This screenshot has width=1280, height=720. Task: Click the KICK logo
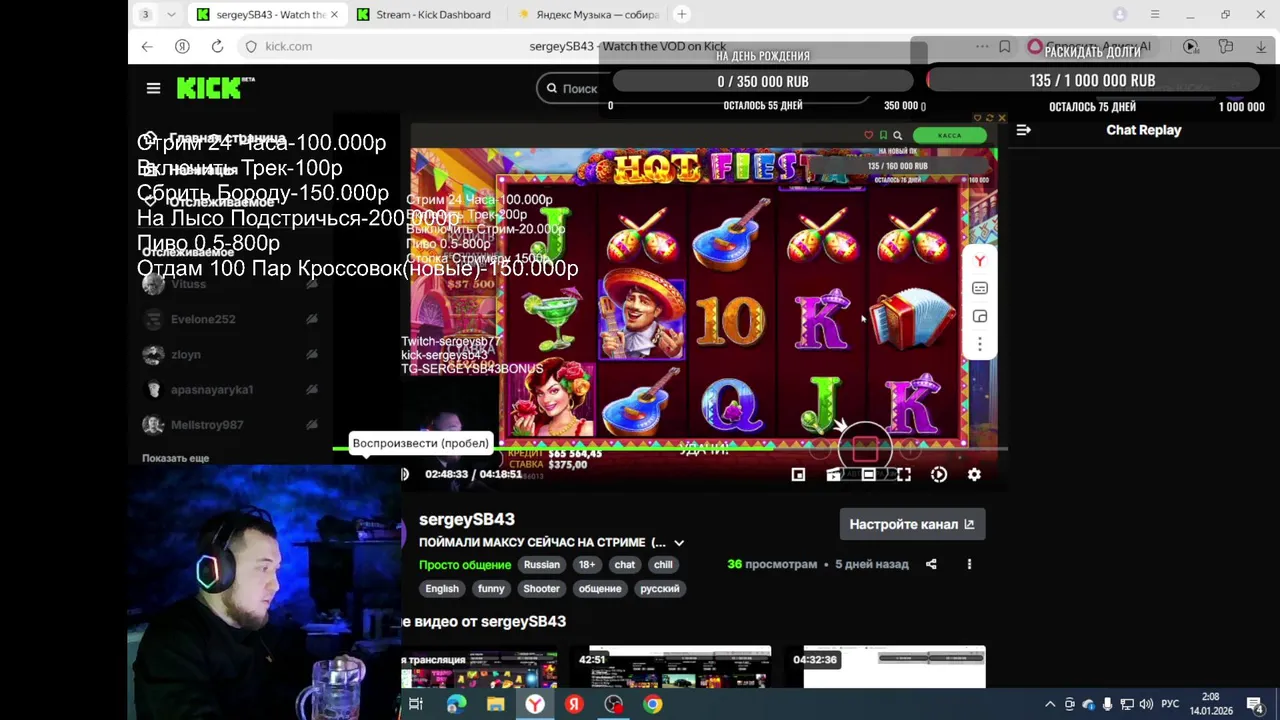tap(215, 88)
